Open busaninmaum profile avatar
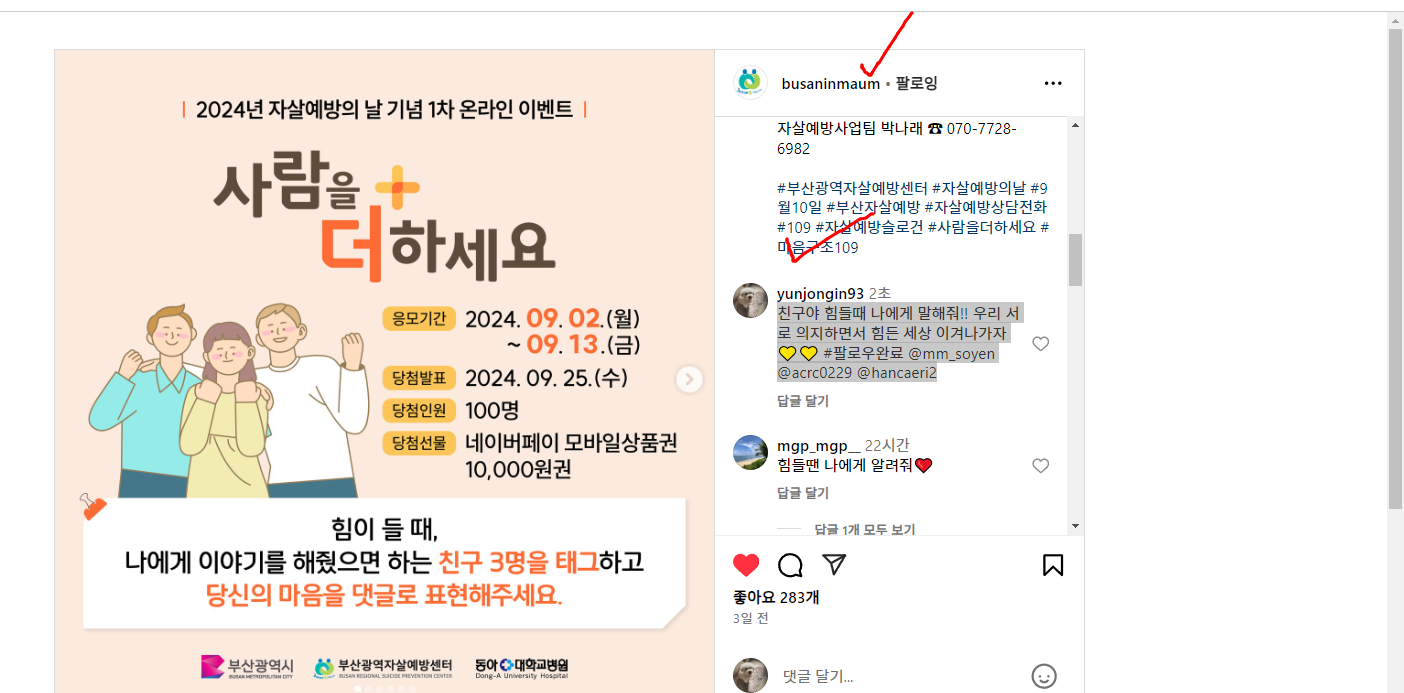Screen dimensions: 1404x693 click(x=750, y=83)
